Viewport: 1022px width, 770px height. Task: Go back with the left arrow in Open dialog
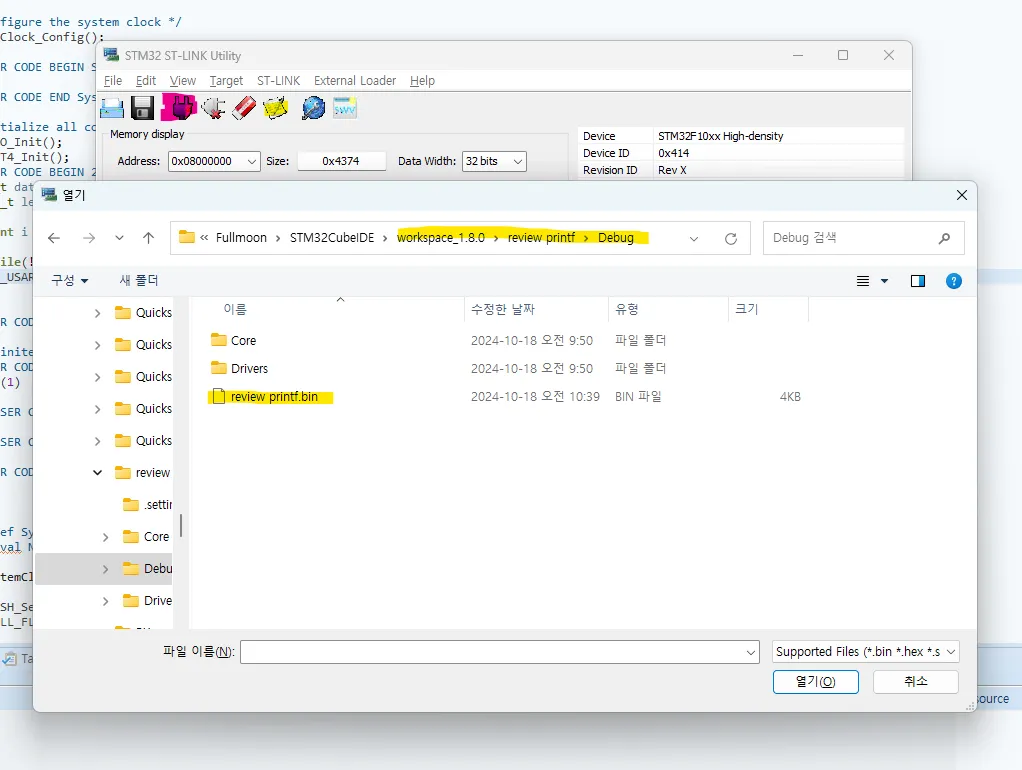(x=54, y=238)
